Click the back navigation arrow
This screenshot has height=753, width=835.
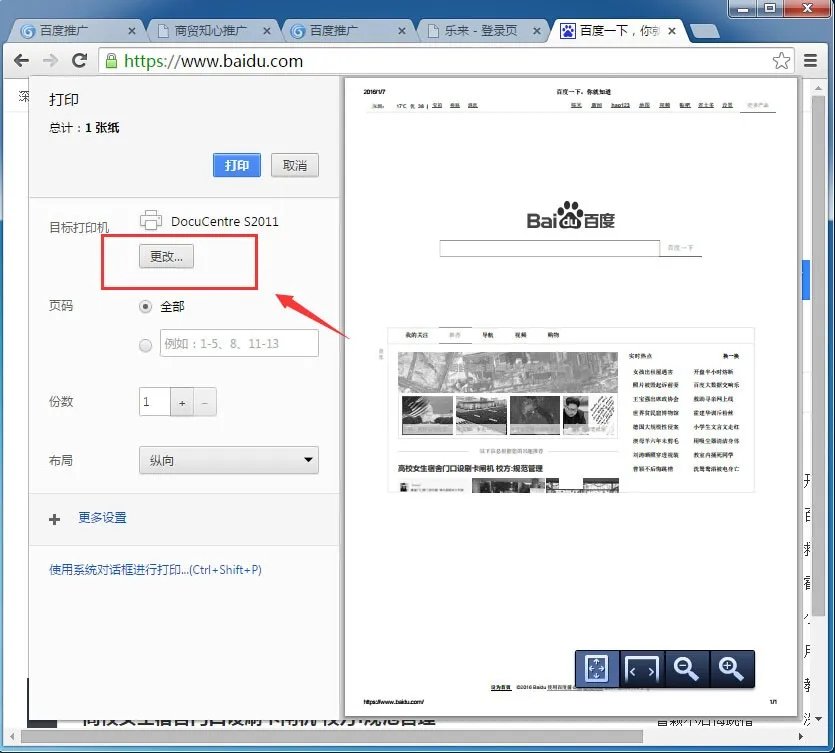(x=22, y=60)
